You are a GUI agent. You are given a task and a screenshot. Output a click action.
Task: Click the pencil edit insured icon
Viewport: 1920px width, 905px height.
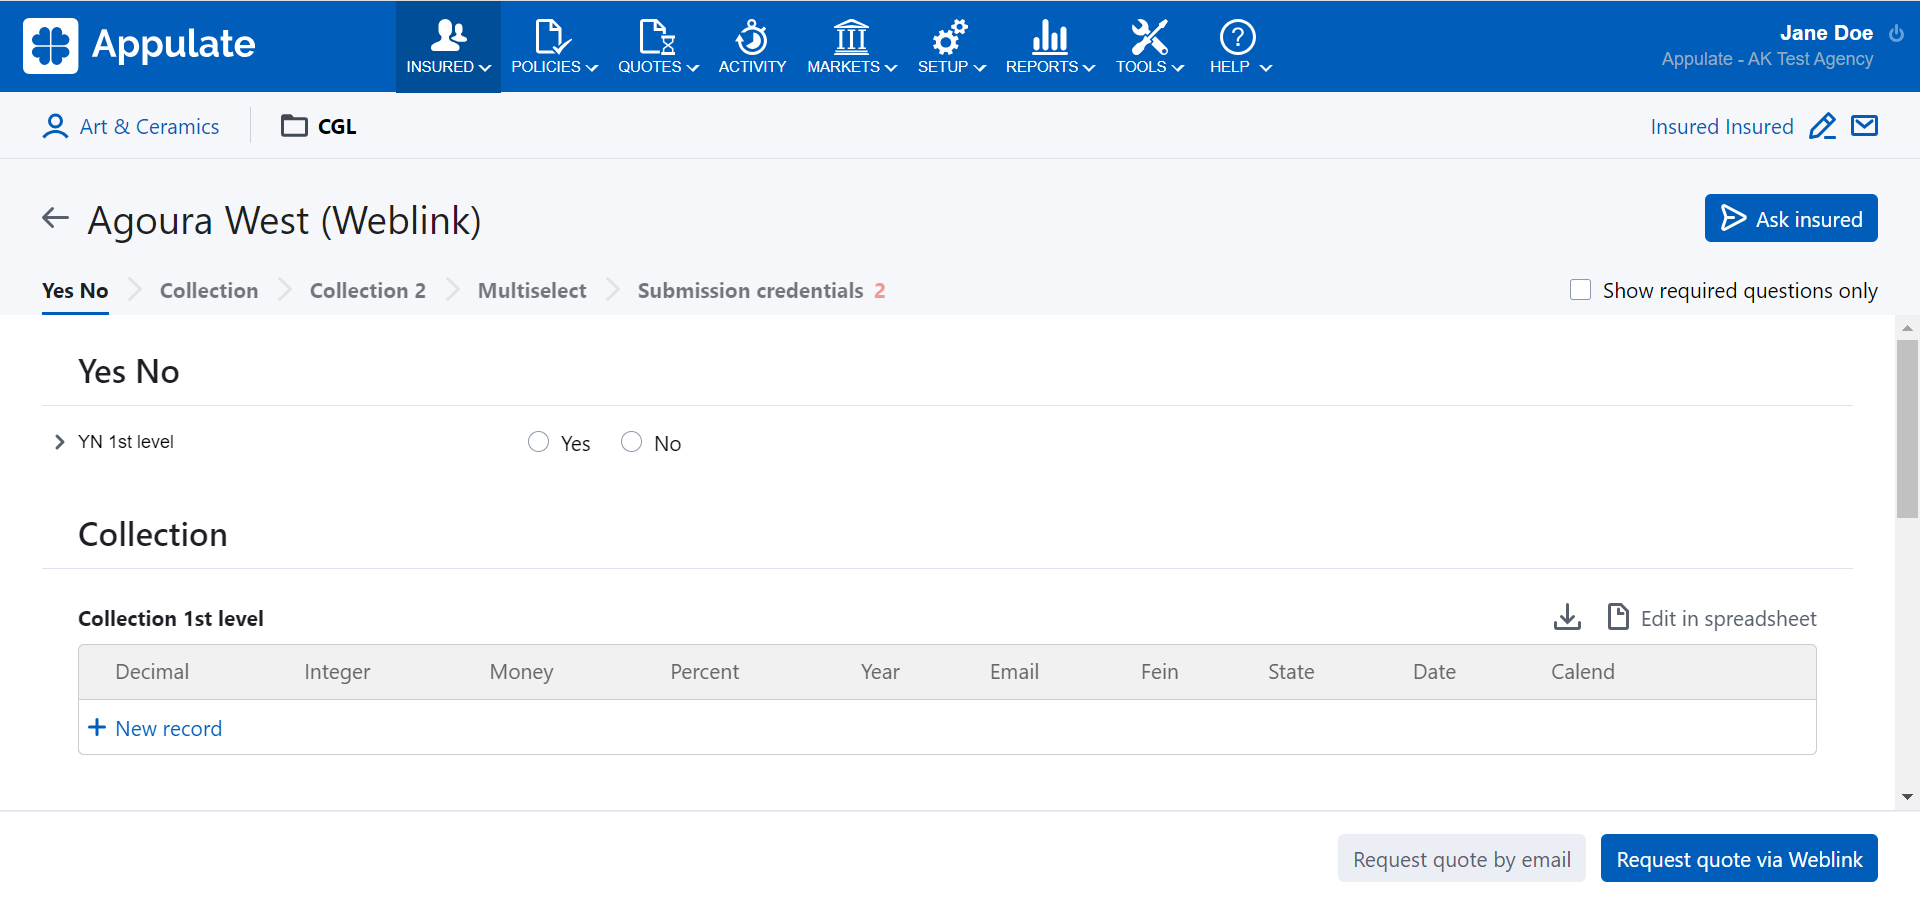[x=1822, y=127]
